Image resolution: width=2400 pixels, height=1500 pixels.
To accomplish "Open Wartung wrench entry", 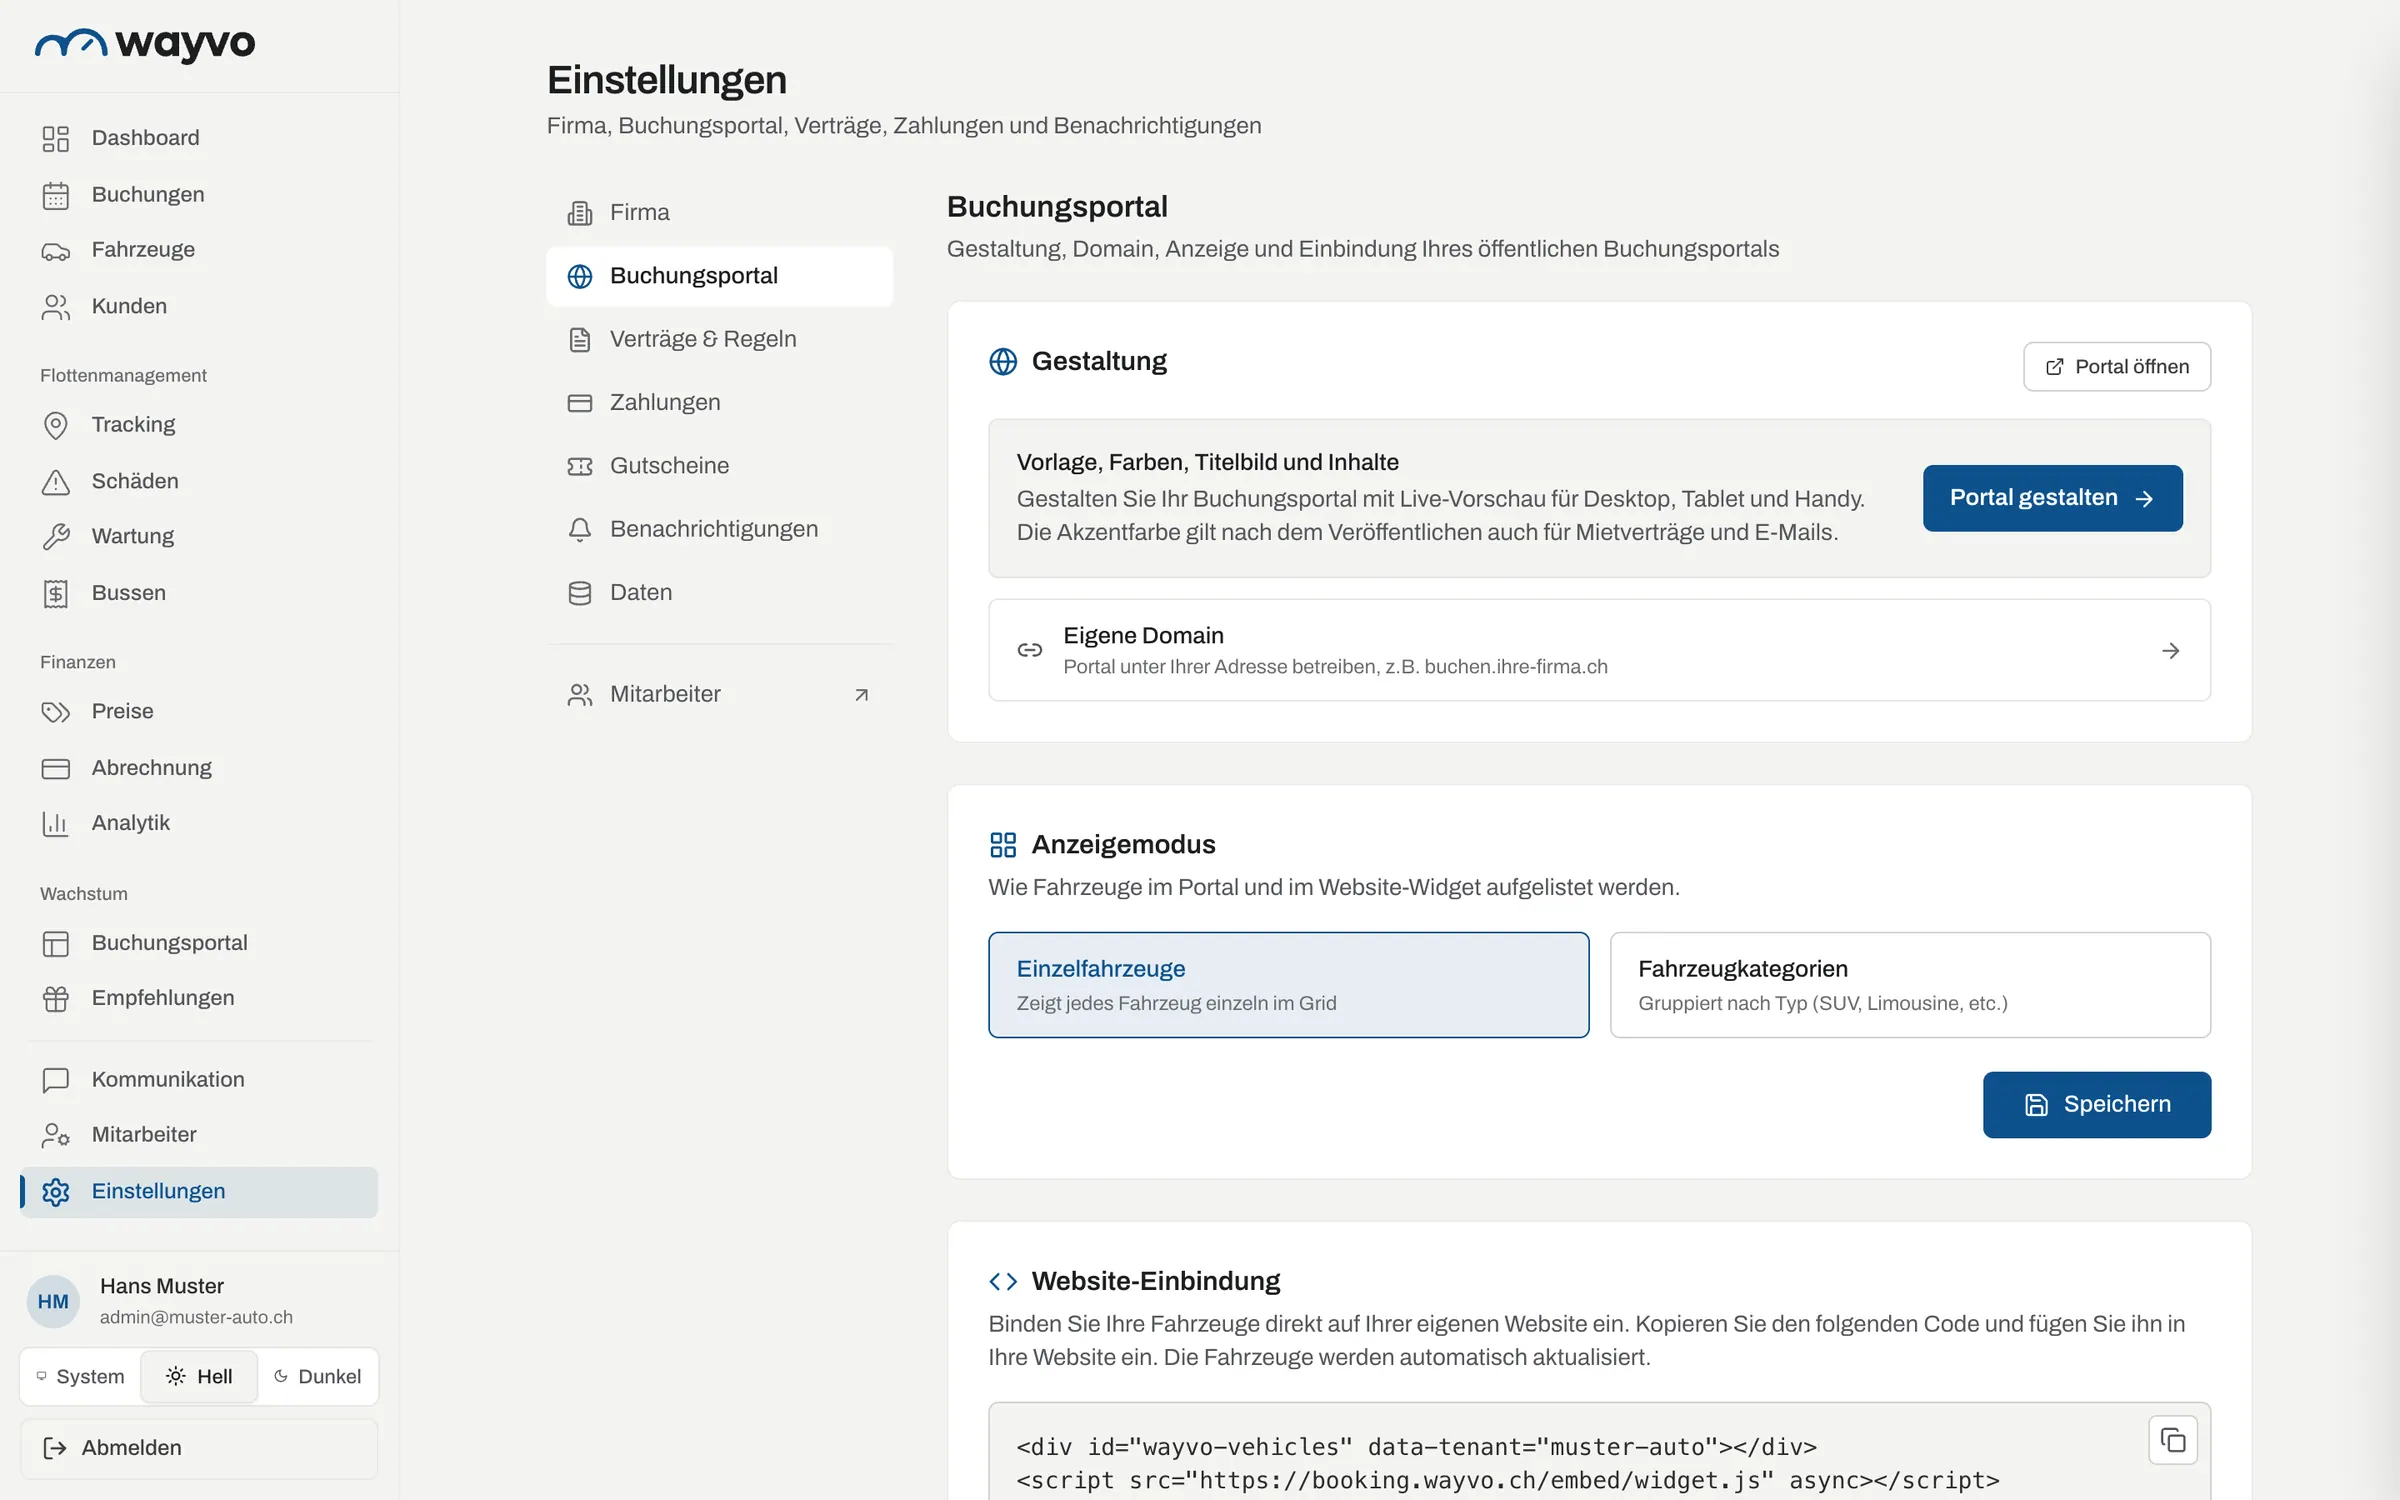I will pyautogui.click(x=199, y=537).
